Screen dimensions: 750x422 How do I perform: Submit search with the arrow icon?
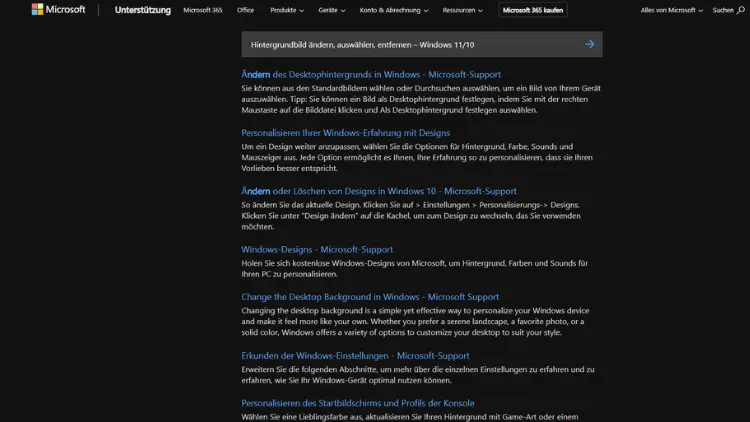(x=589, y=44)
